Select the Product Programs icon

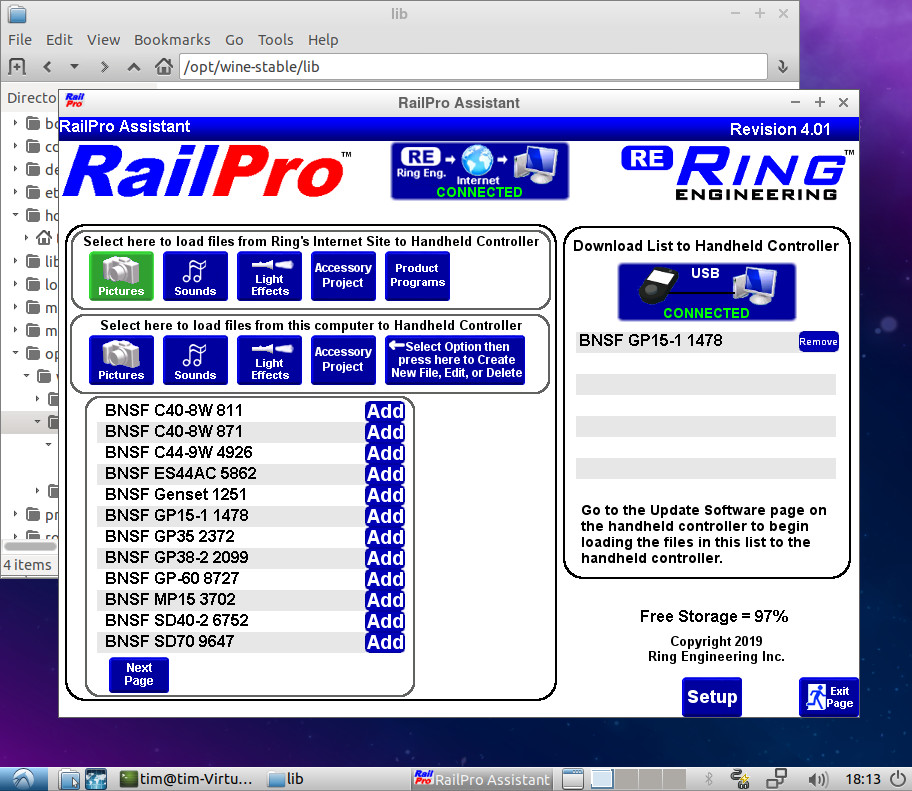tap(417, 276)
